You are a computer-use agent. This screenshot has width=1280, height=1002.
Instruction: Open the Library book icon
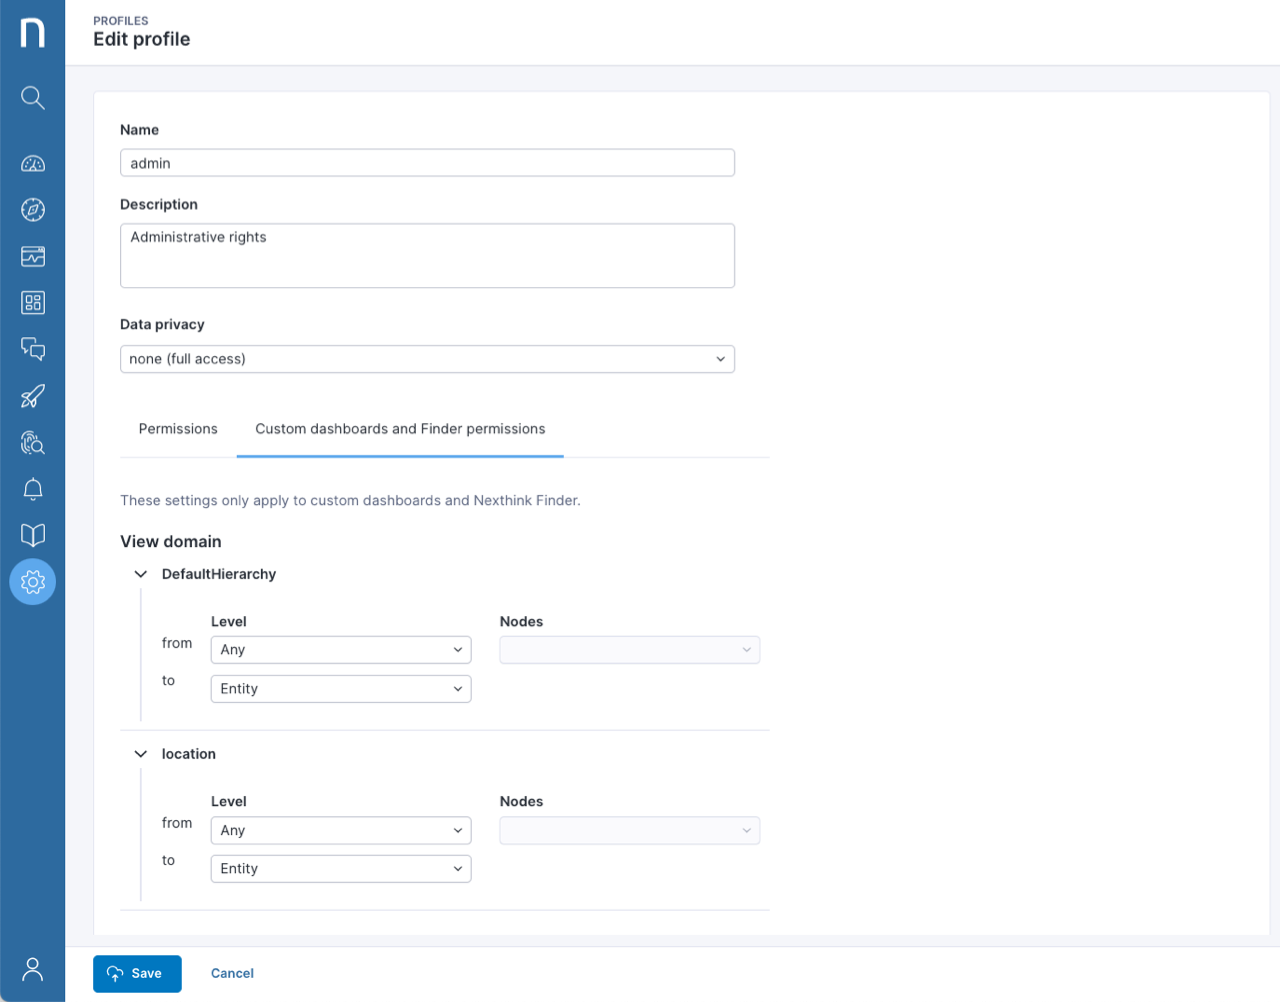[x=32, y=535]
